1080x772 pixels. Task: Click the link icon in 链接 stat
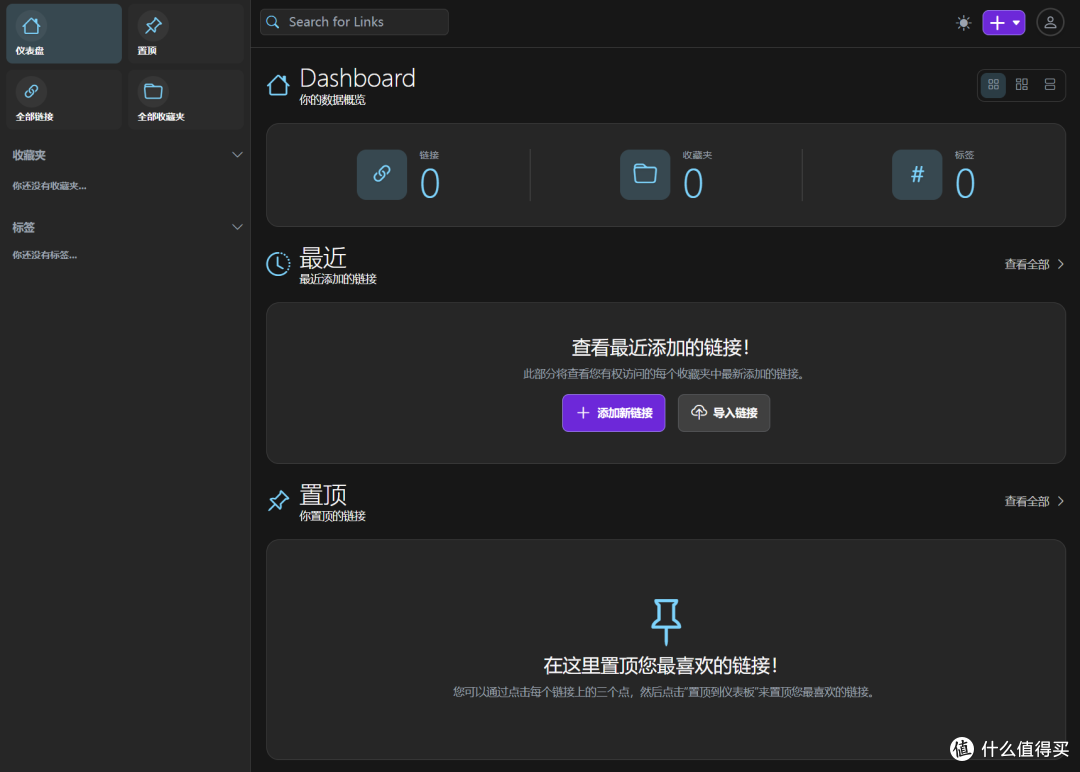pyautogui.click(x=382, y=174)
